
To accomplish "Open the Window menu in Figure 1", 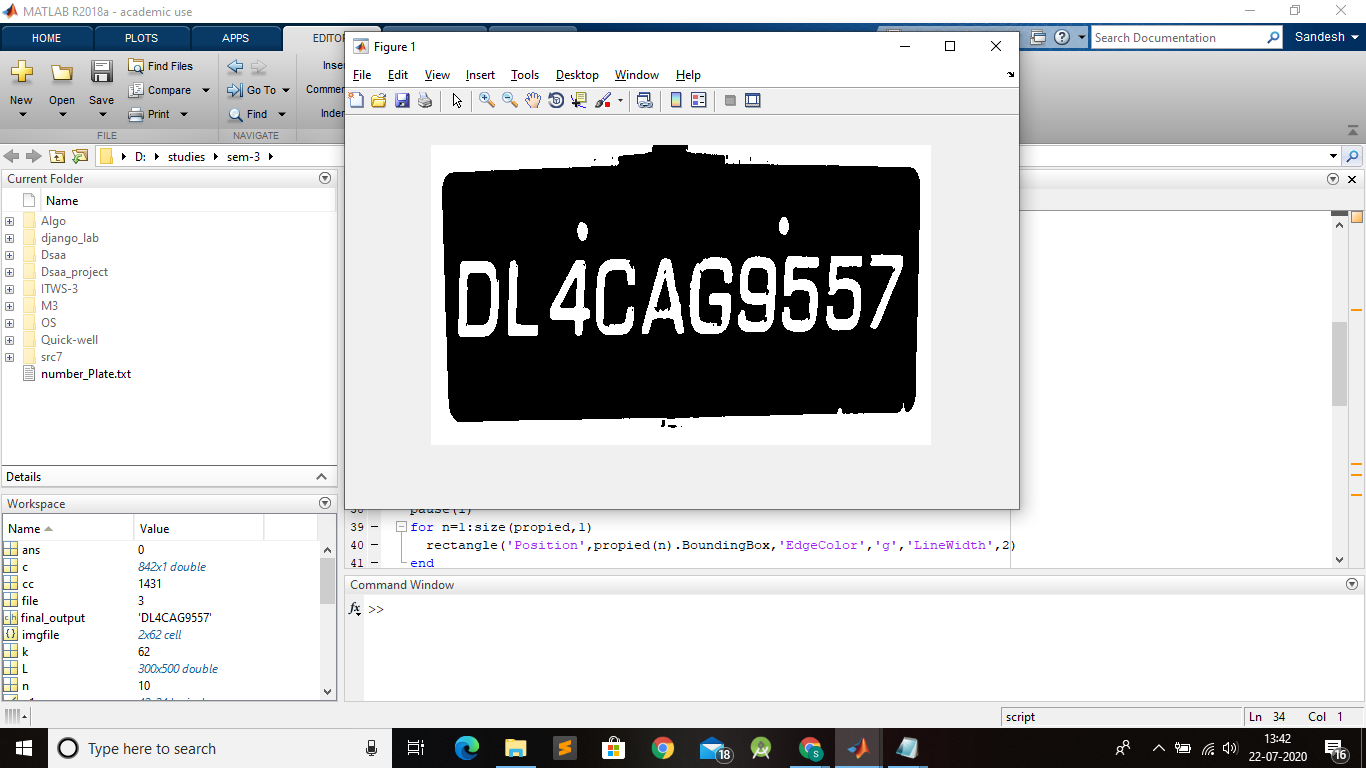I will 637,75.
